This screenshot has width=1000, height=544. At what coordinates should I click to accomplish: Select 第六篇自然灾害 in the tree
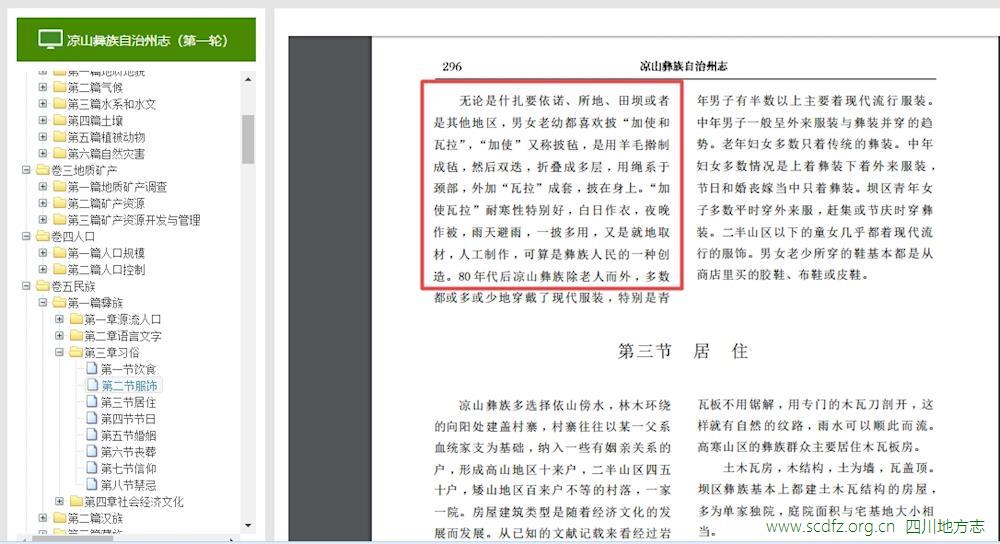point(106,154)
